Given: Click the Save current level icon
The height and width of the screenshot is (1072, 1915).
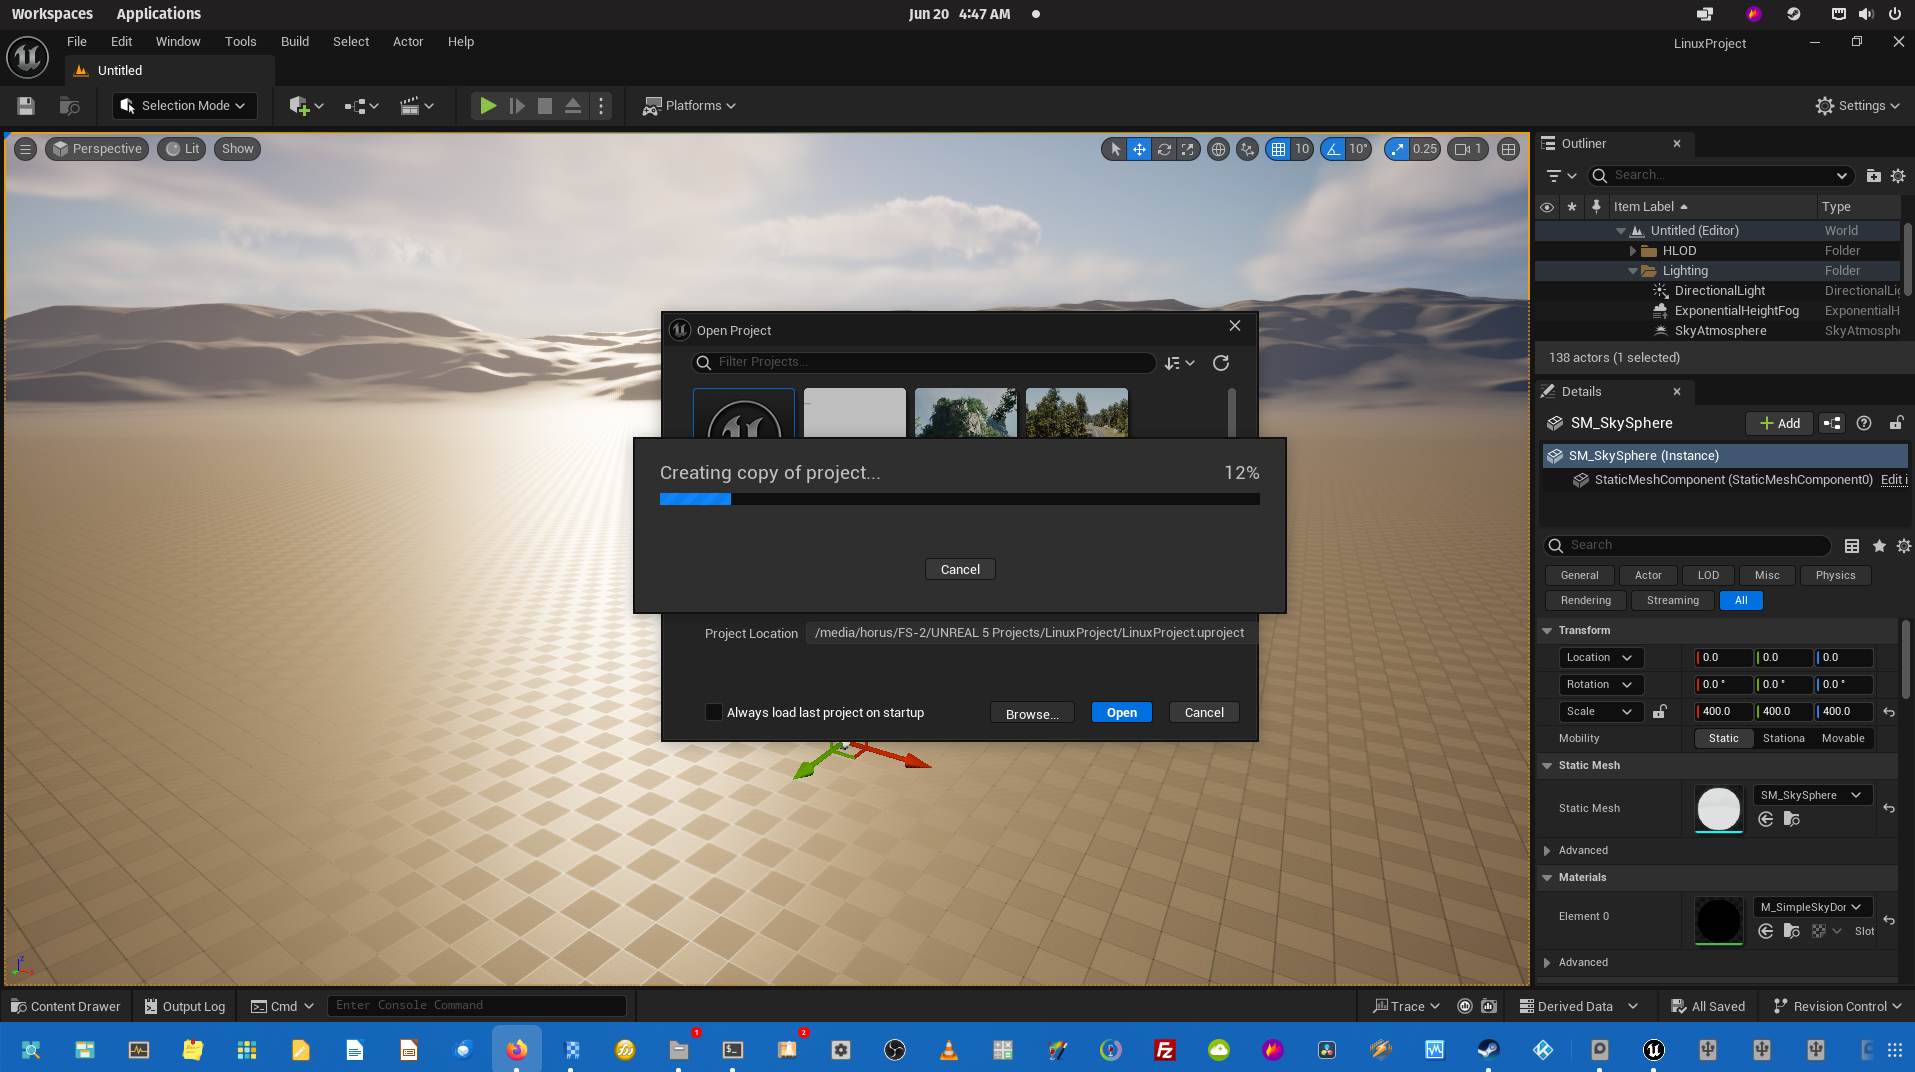Looking at the screenshot, I should [x=26, y=106].
